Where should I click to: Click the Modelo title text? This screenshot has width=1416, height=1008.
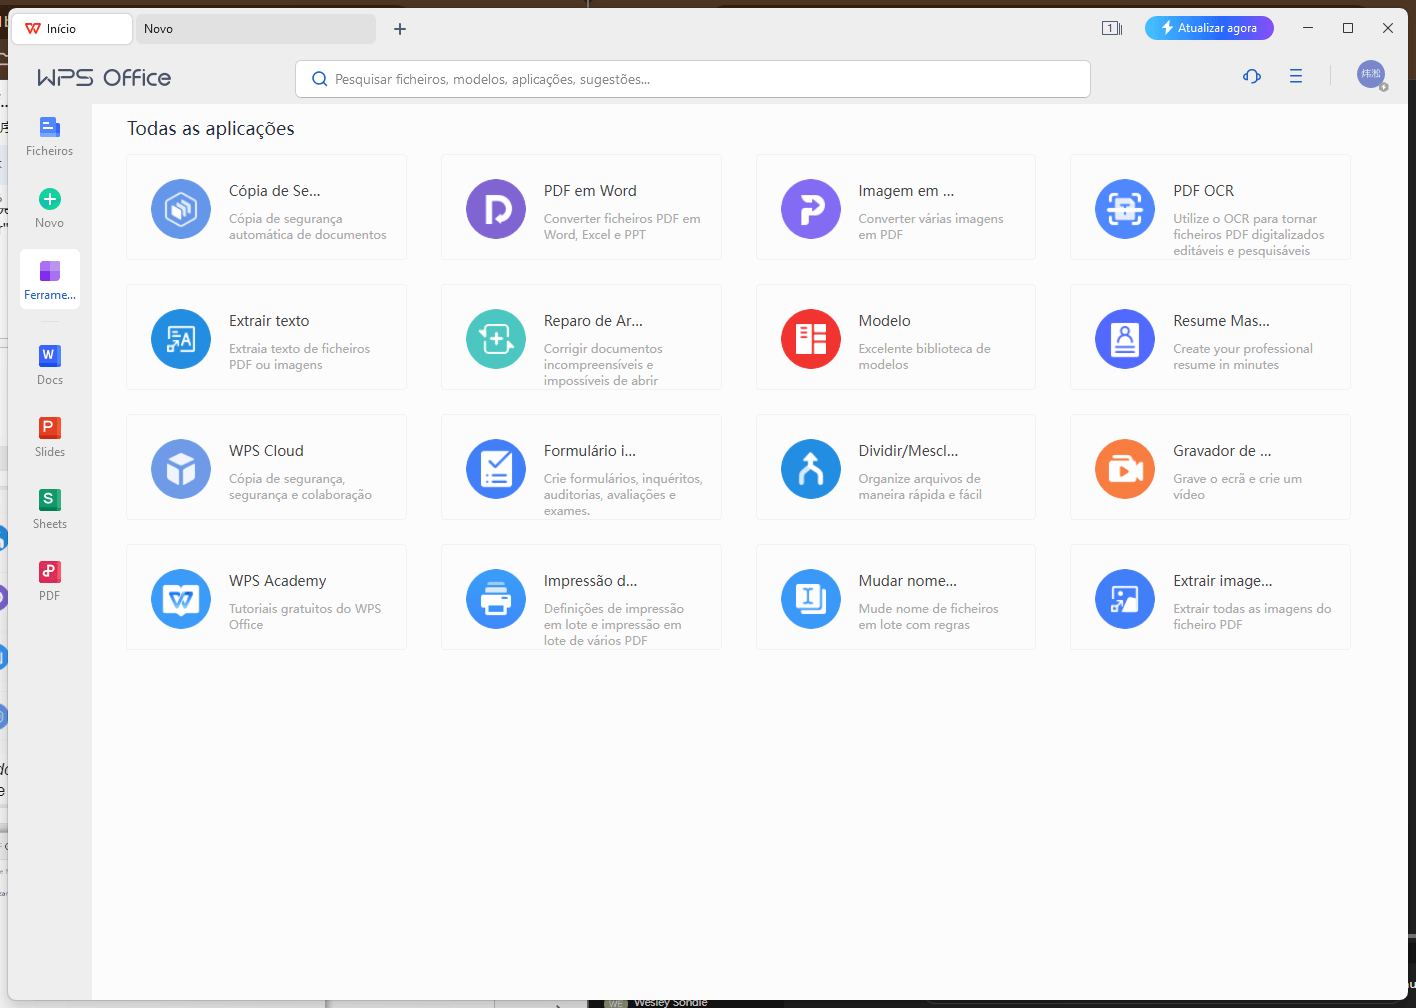pyautogui.click(x=884, y=321)
